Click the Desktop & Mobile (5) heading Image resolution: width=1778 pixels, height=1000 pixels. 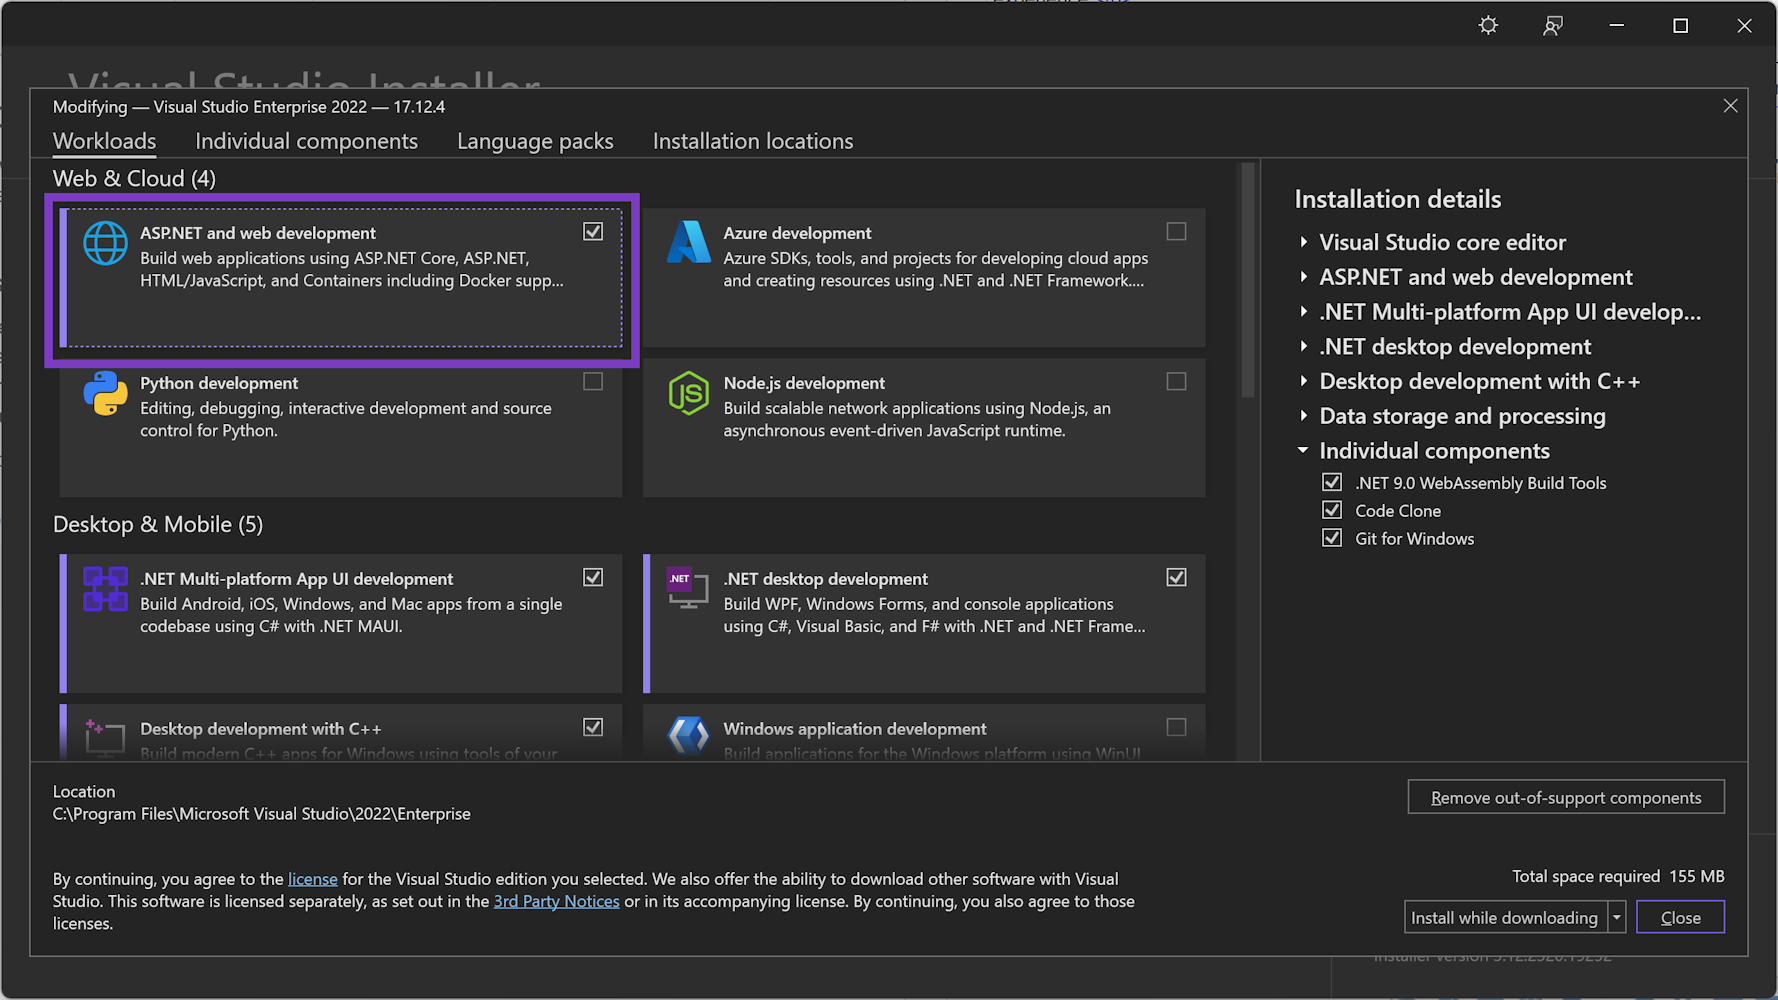click(x=158, y=525)
